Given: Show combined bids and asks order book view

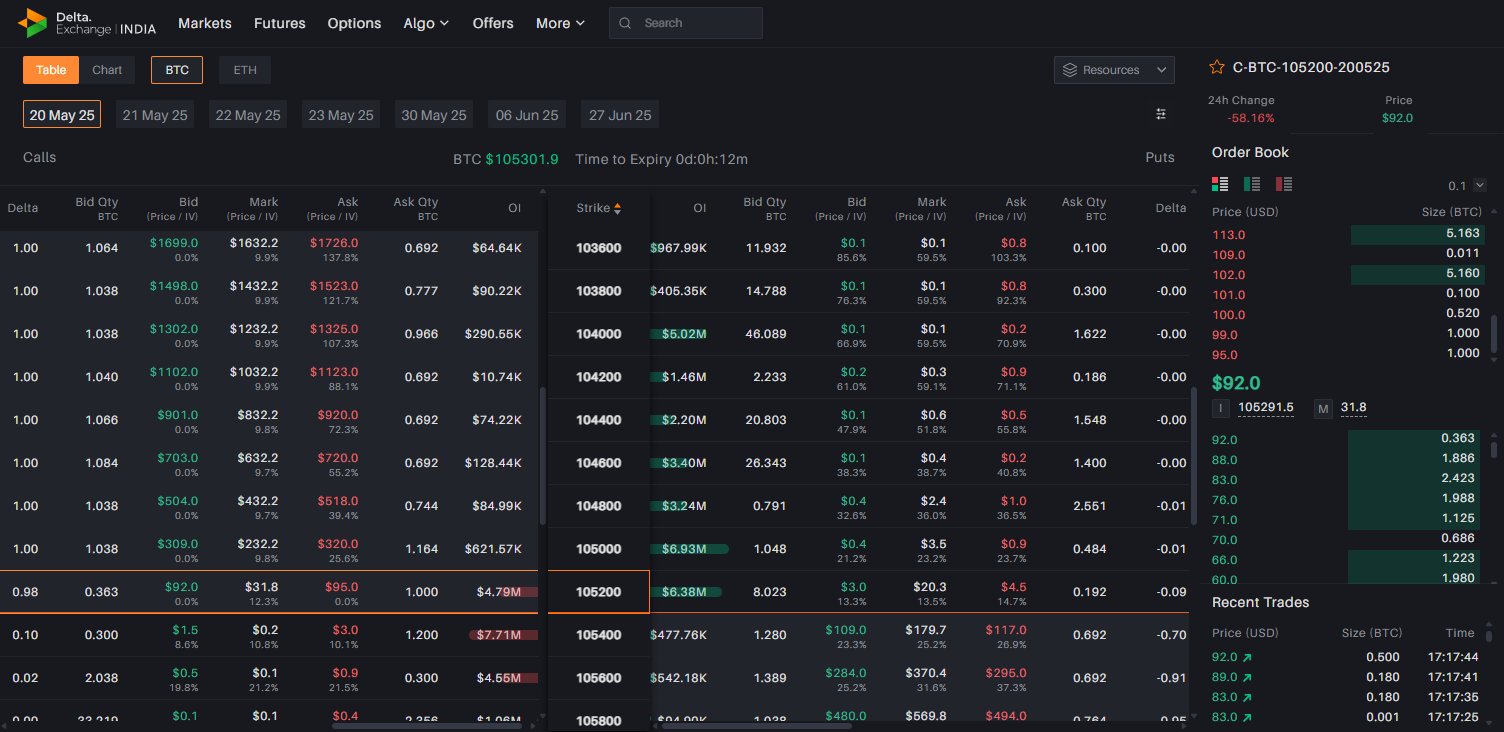Looking at the screenshot, I should [x=1220, y=184].
